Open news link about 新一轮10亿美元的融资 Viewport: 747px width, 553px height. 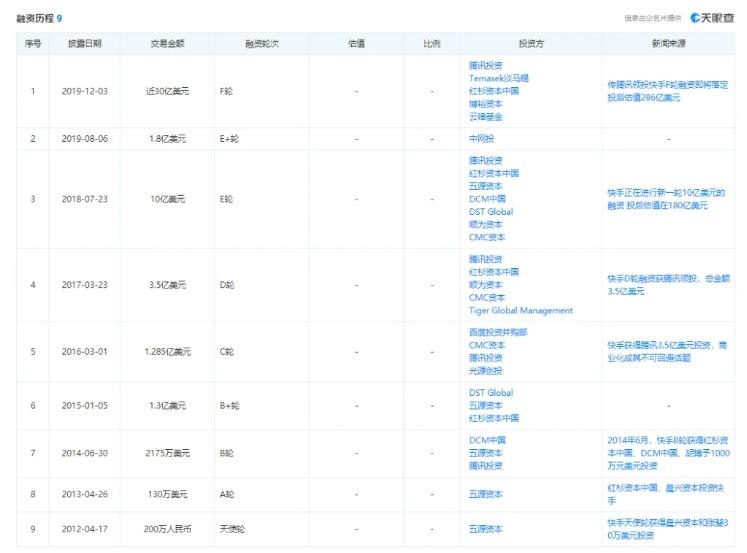click(x=666, y=199)
